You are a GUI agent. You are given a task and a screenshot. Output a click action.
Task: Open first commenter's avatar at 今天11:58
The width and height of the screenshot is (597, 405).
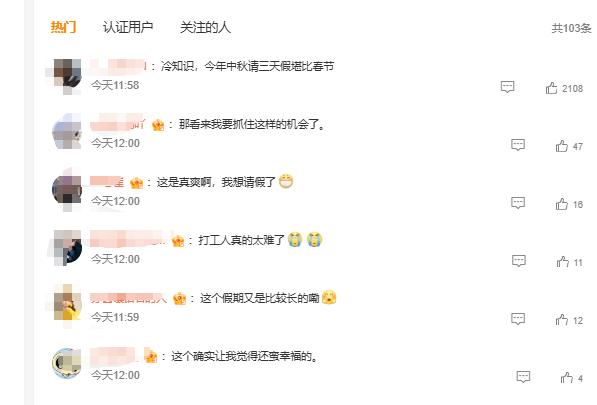(x=67, y=73)
